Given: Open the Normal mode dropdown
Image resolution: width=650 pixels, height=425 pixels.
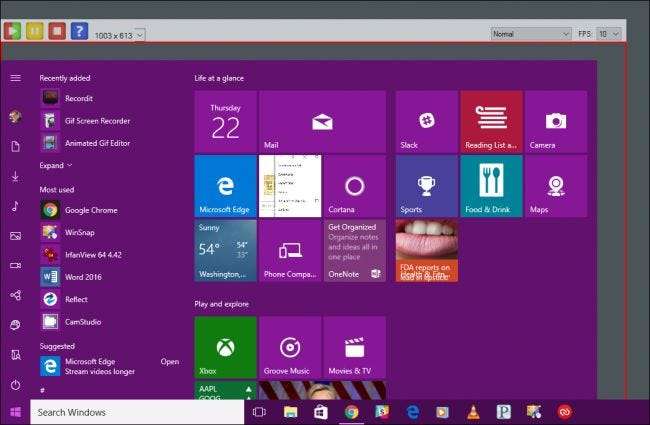Looking at the screenshot, I should [531, 33].
